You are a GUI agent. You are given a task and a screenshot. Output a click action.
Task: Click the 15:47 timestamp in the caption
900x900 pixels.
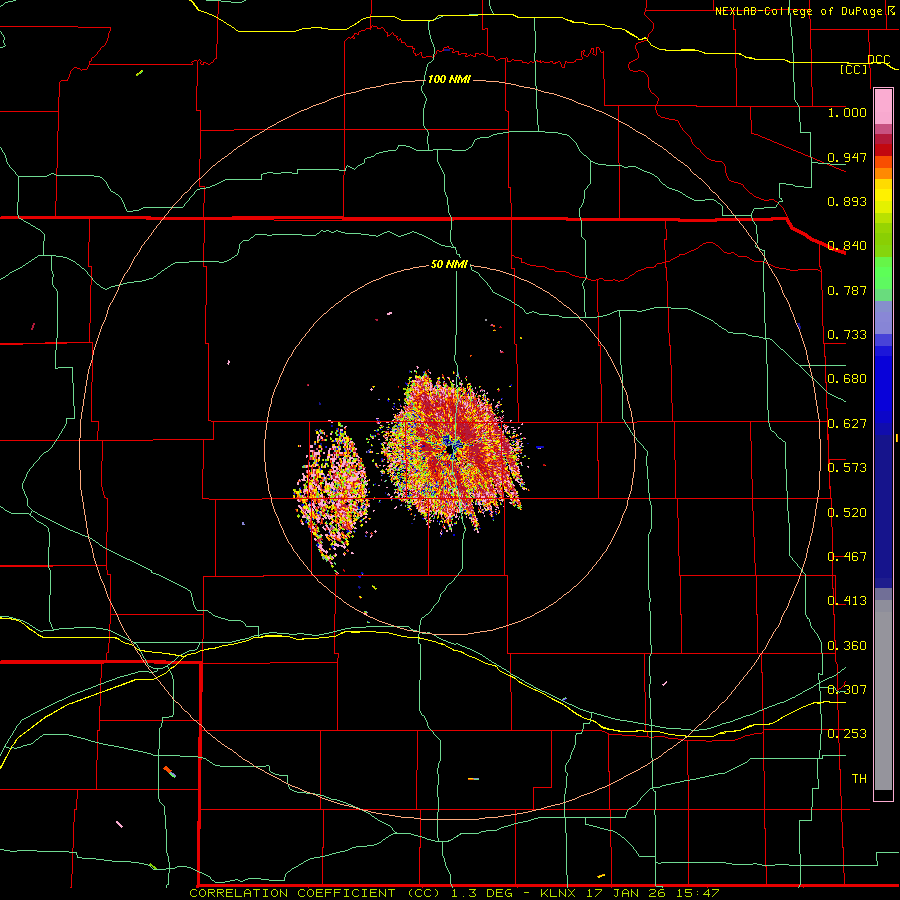(696, 893)
